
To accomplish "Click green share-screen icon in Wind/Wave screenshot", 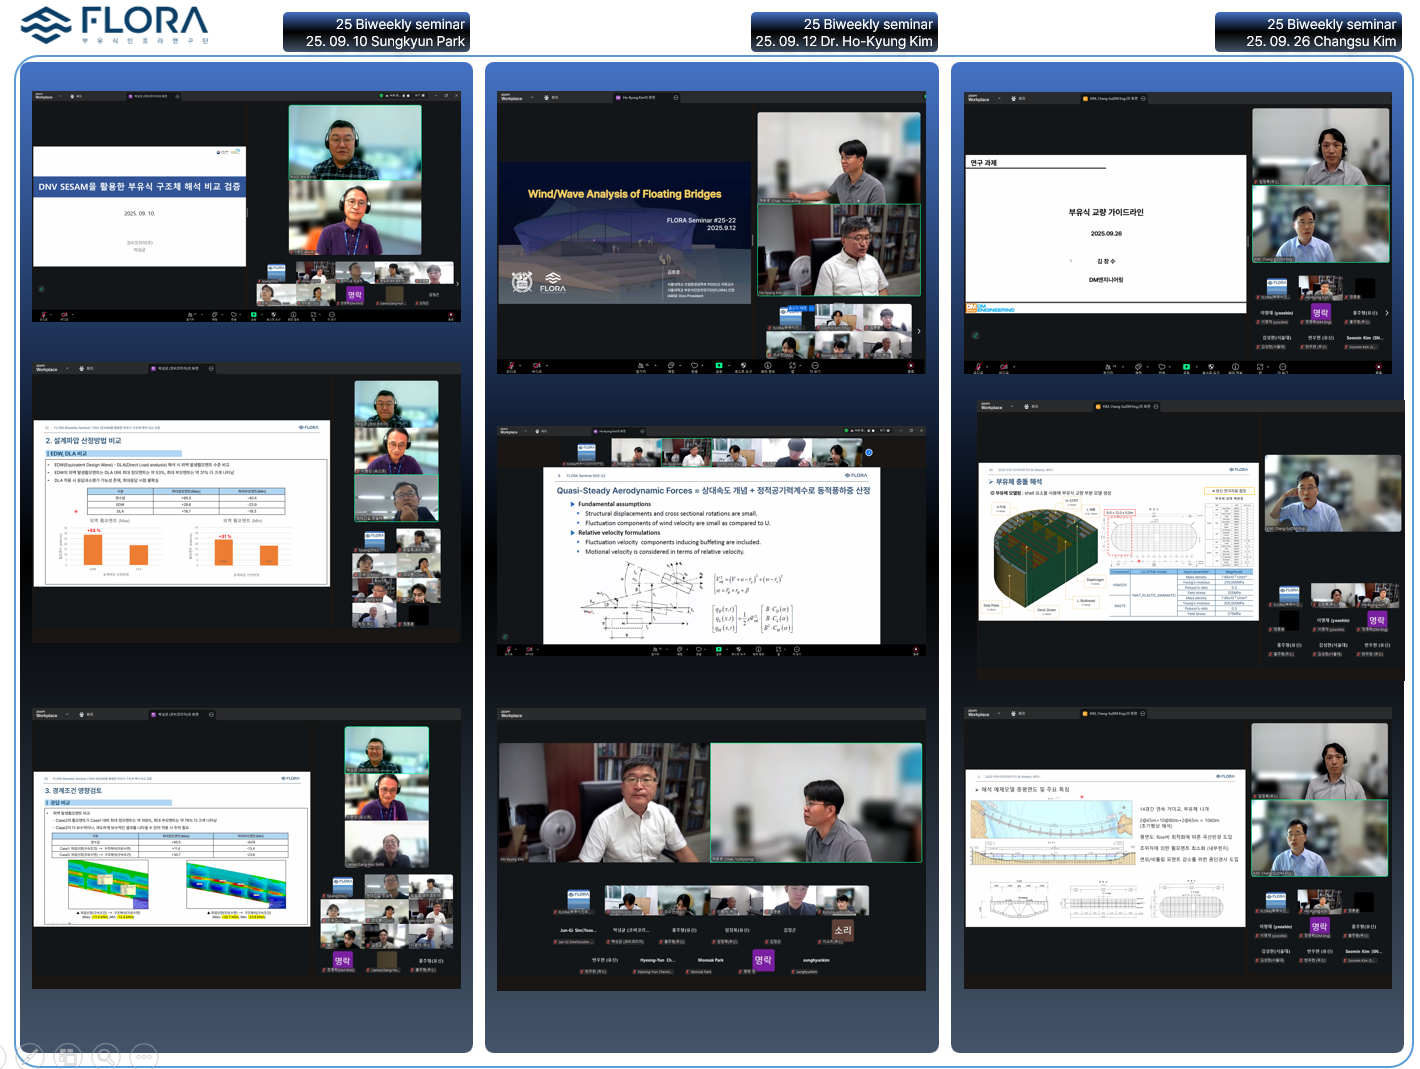I will click(718, 366).
